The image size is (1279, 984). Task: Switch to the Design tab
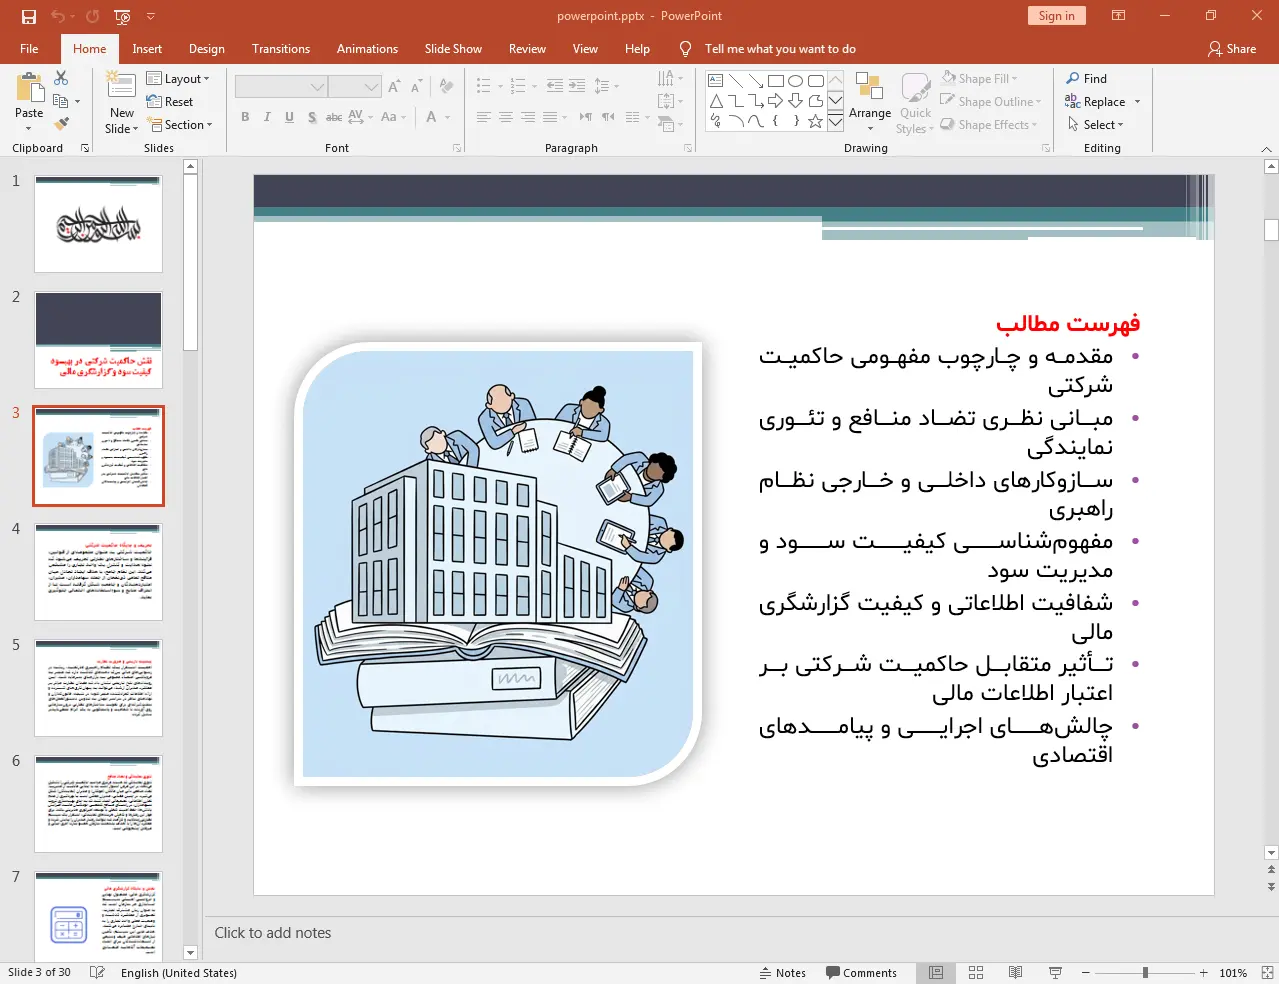(x=207, y=49)
